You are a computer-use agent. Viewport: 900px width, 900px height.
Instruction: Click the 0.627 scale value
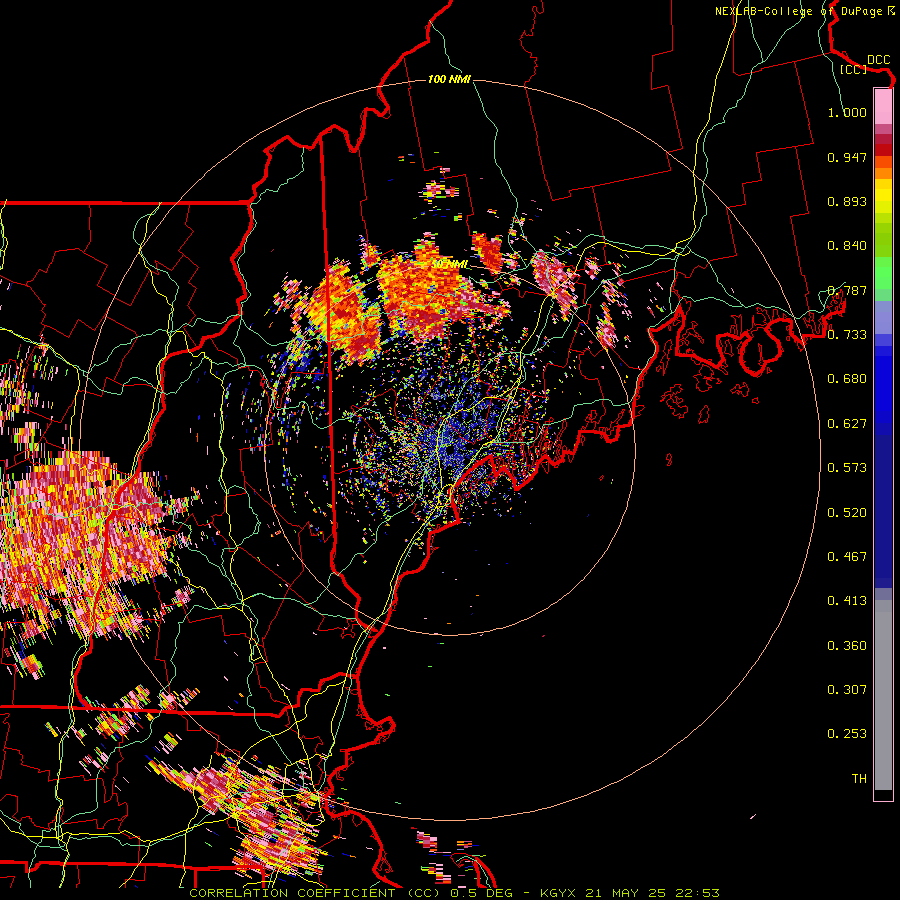tap(847, 424)
